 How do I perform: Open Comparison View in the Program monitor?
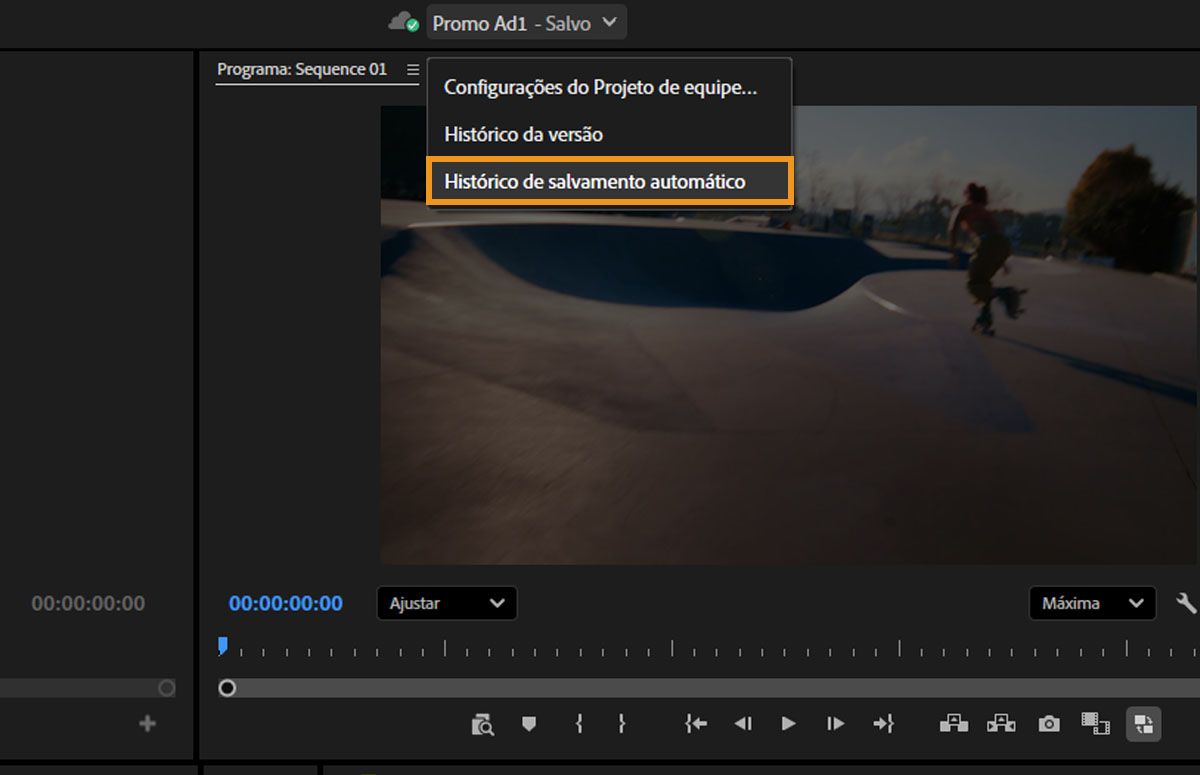(x=482, y=723)
